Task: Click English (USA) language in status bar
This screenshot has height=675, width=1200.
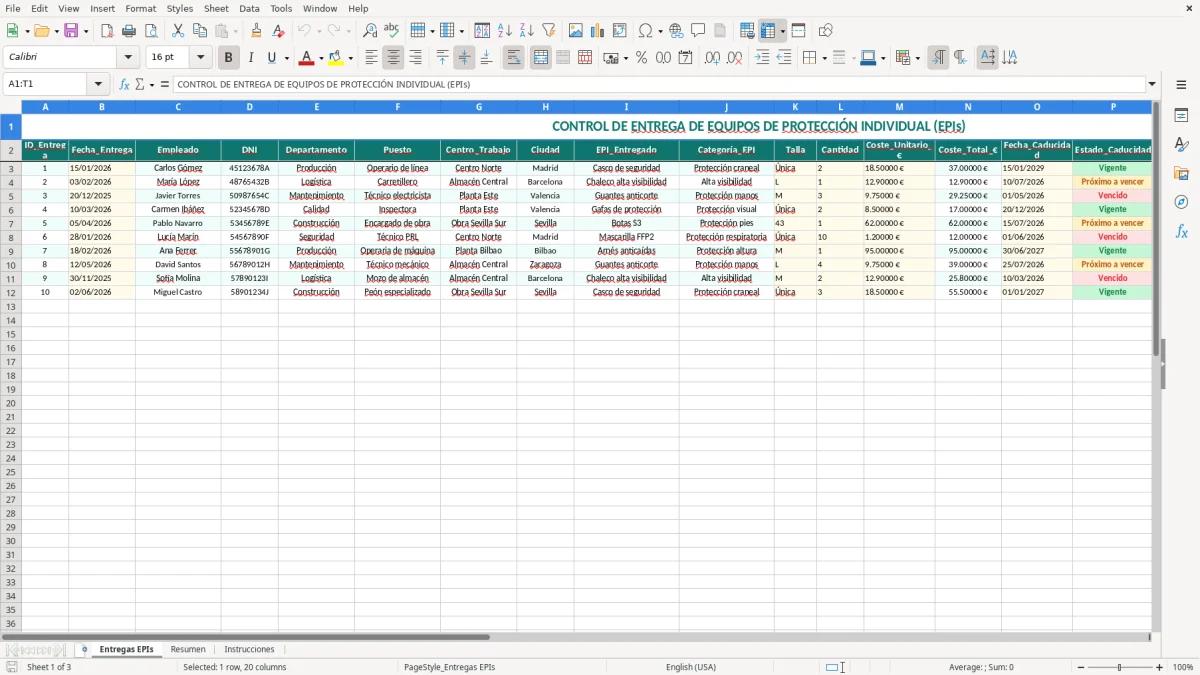Action: pos(691,667)
